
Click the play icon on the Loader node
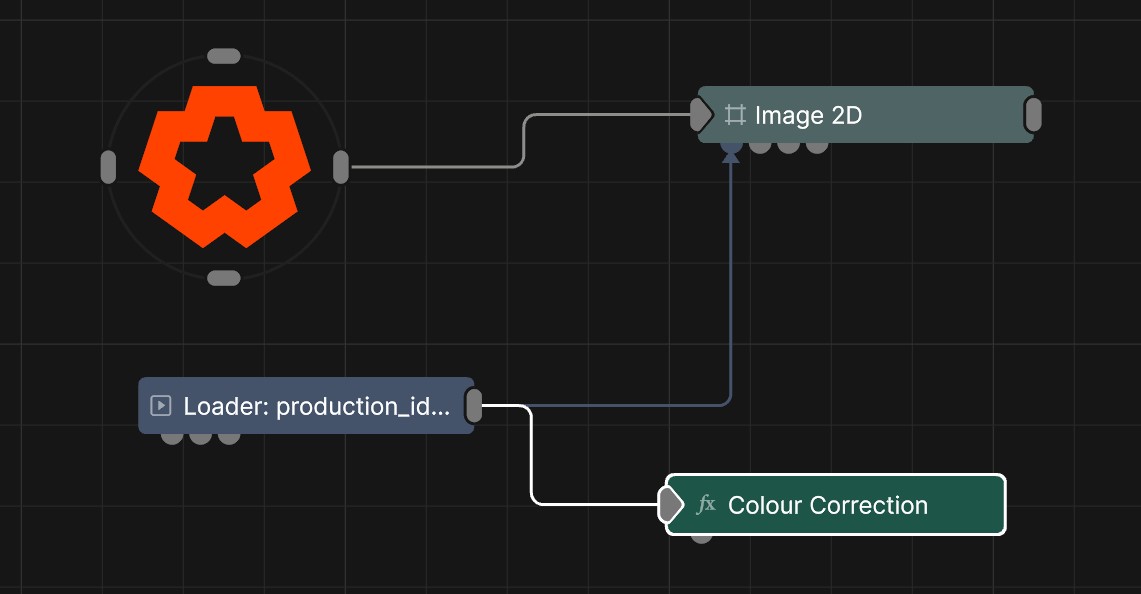[x=160, y=406]
